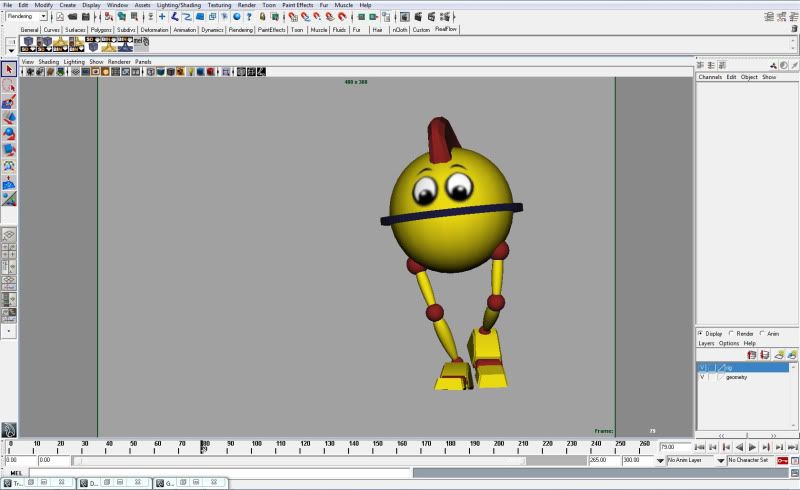This screenshot has height=490, width=800.
Task: Go to start of playback range
Action: click(699, 447)
